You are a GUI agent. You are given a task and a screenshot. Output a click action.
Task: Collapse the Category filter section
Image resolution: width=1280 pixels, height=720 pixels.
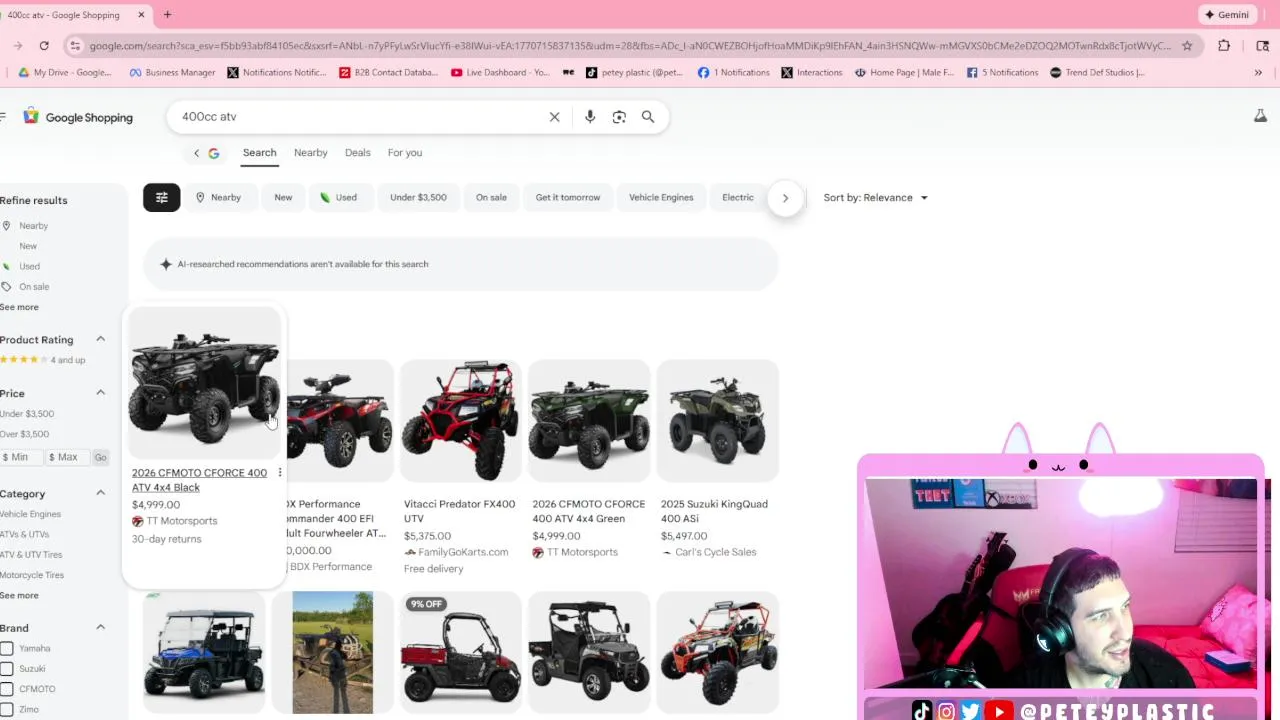pyautogui.click(x=100, y=493)
